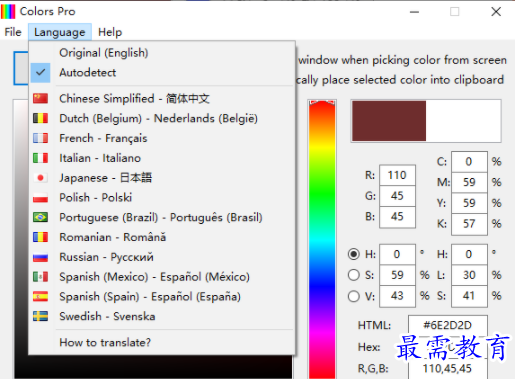
Task: Select French - Français
Action: coord(162,138)
